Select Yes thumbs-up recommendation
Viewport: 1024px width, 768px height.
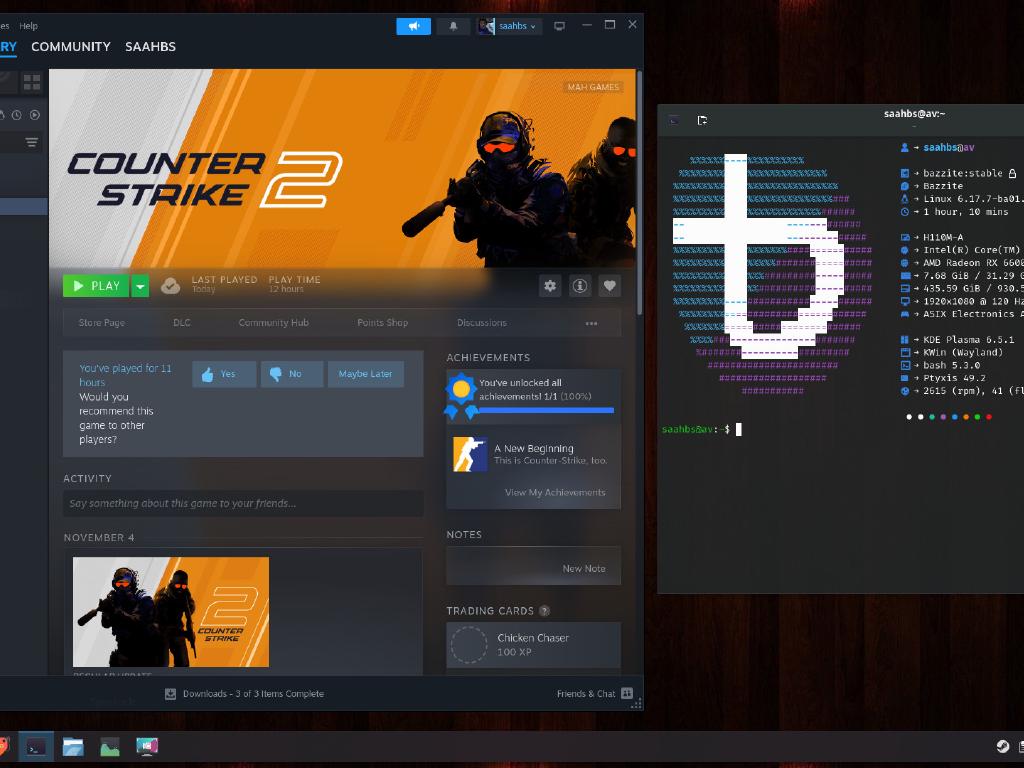[224, 374]
